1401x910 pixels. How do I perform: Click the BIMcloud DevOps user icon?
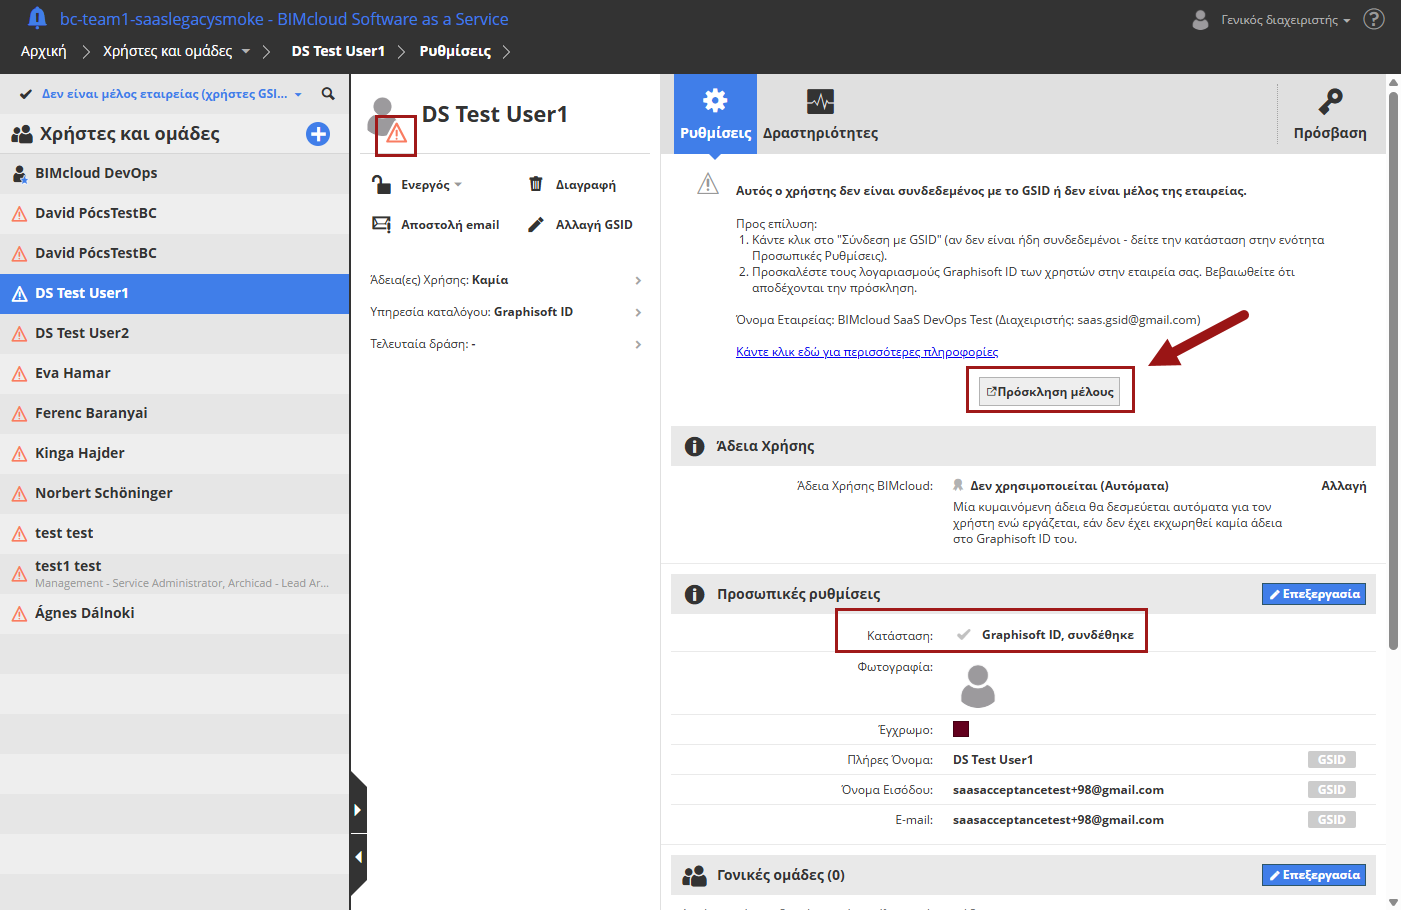click(19, 174)
